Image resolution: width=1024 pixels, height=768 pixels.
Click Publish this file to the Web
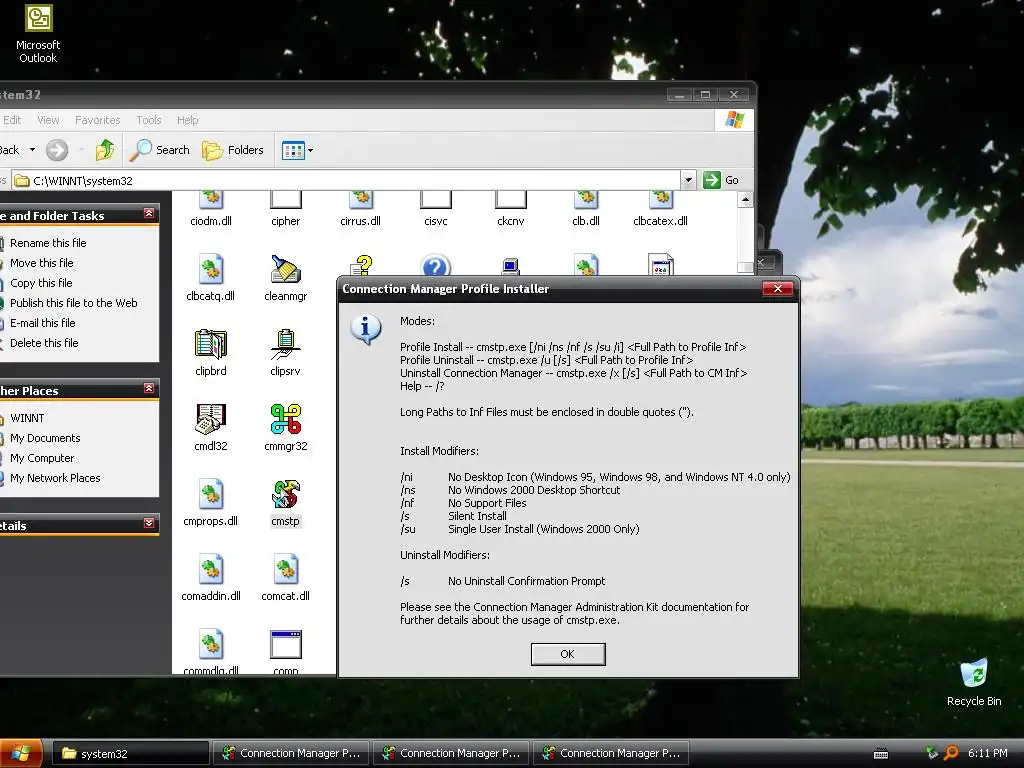click(x=74, y=303)
